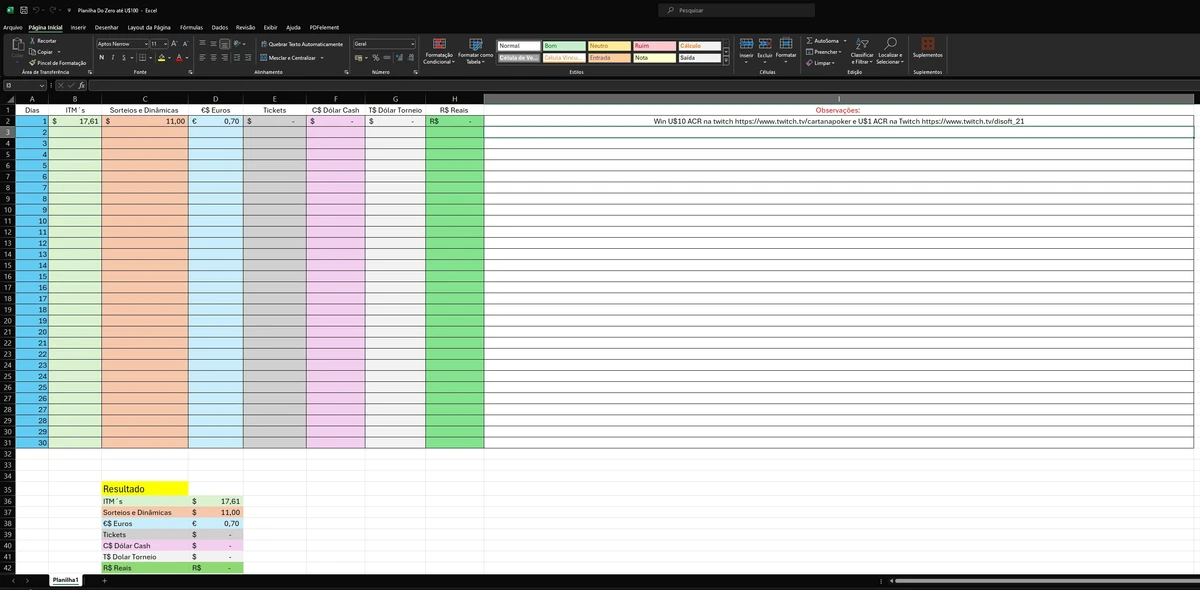Click the Pesquisar search box
1200x590 pixels.
tap(737, 9)
